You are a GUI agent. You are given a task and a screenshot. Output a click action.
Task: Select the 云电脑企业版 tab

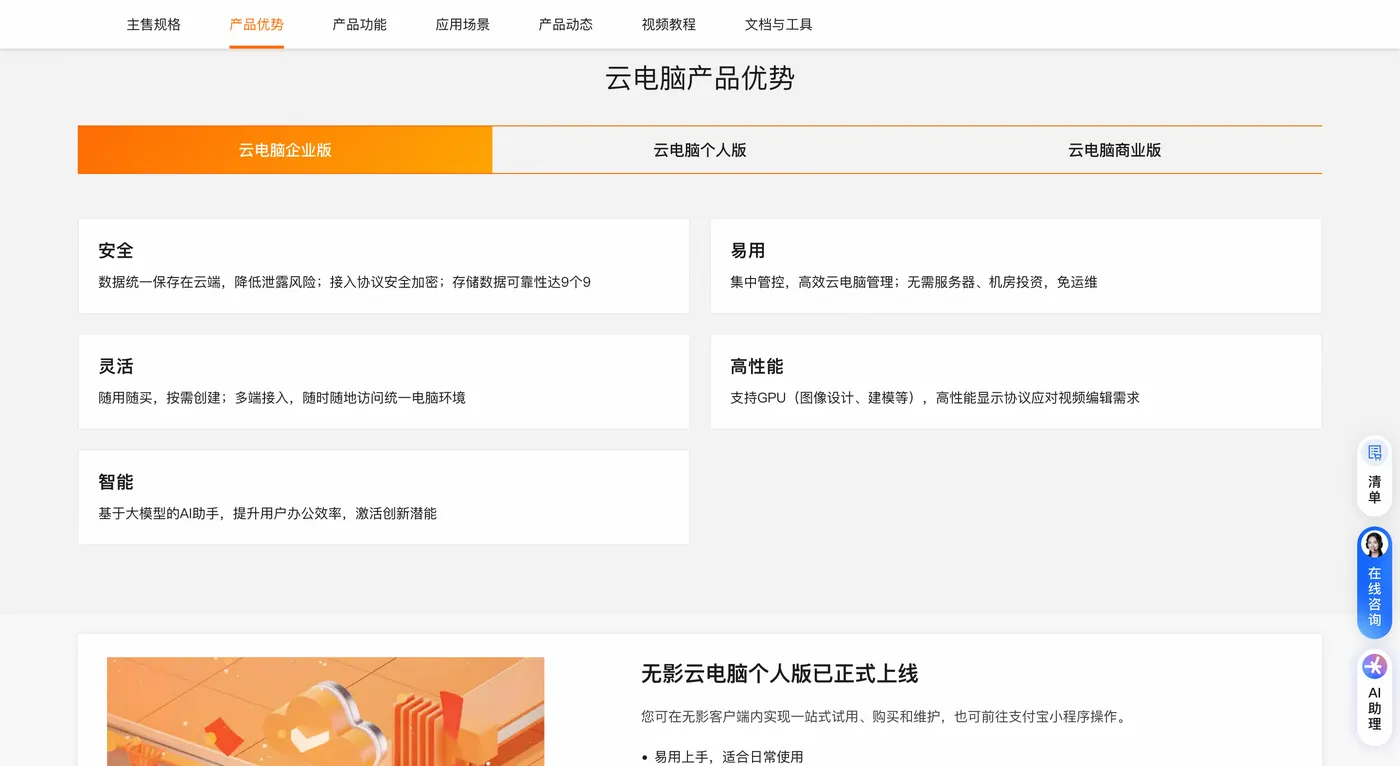click(285, 150)
